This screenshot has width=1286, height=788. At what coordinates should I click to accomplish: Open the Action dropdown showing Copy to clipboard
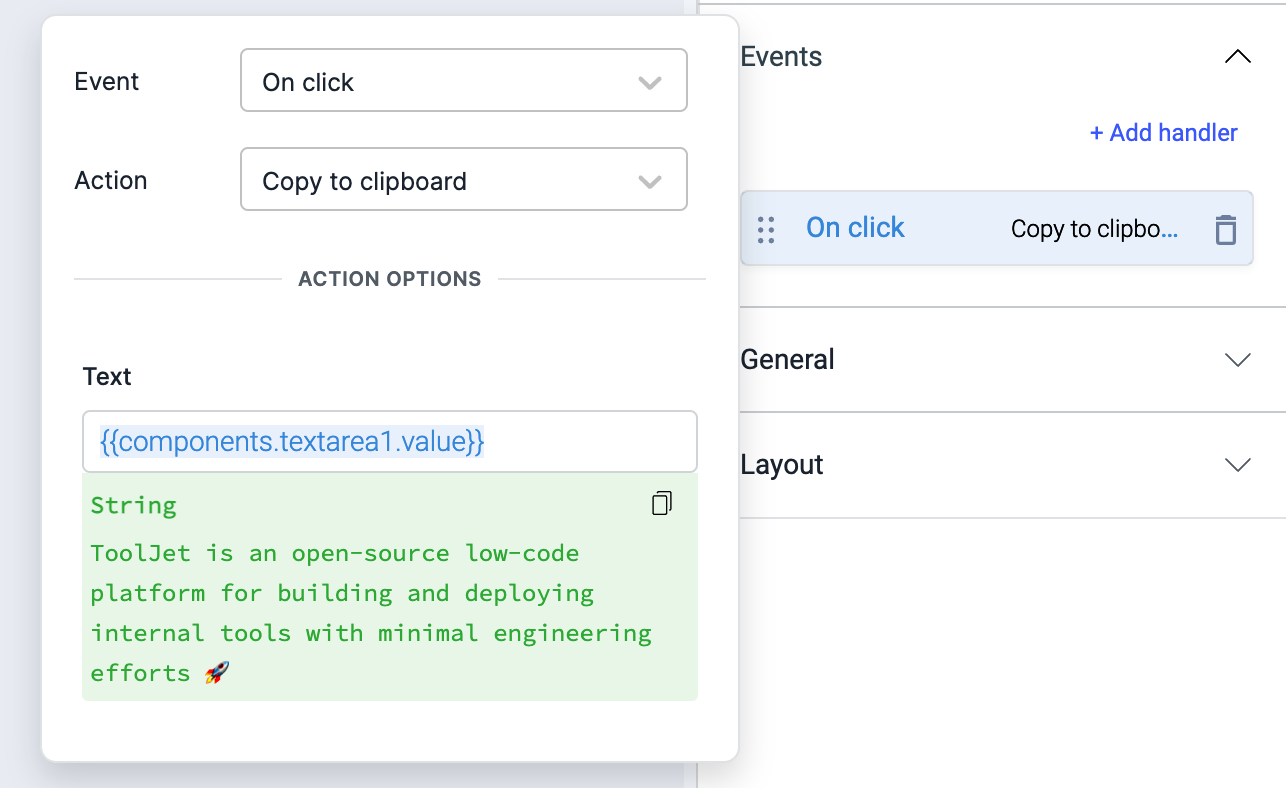click(464, 179)
